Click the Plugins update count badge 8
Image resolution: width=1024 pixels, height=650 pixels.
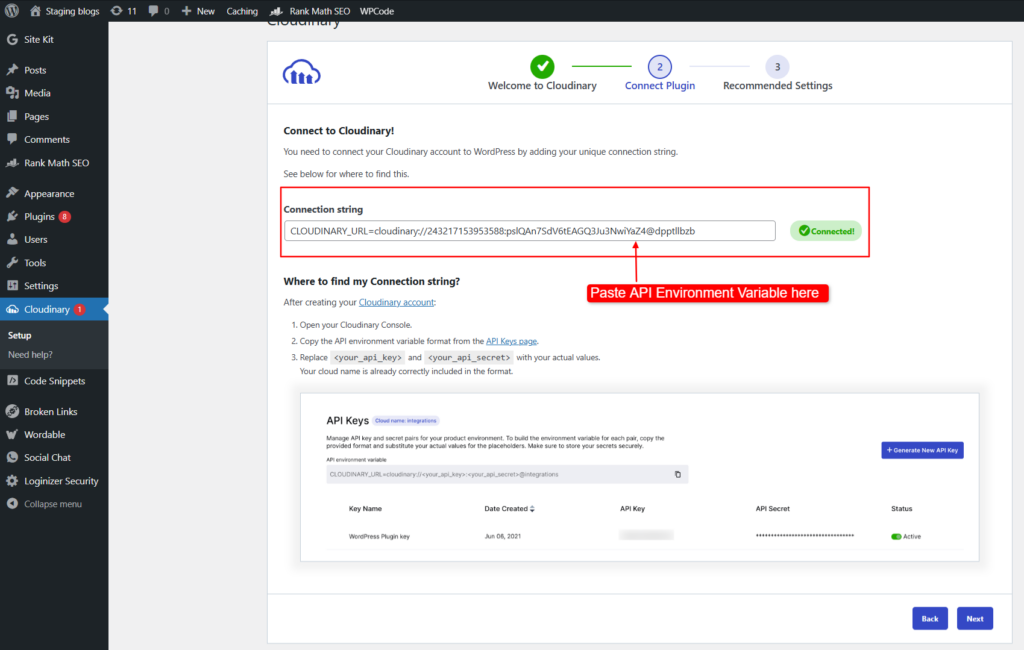pyautogui.click(x=65, y=216)
